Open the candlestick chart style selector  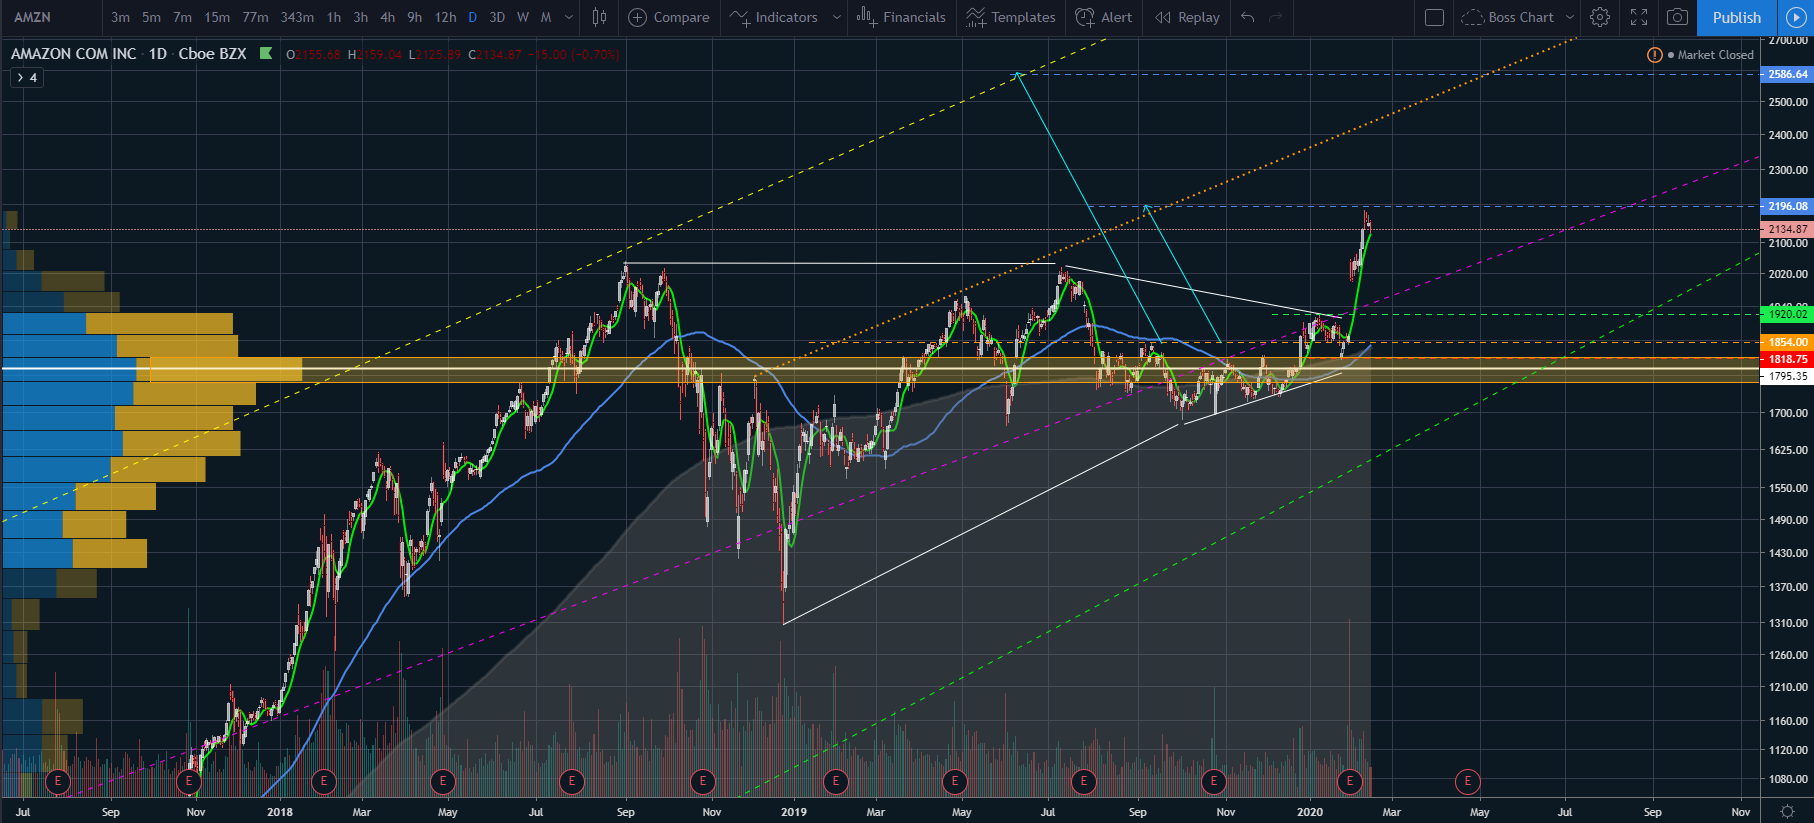pos(599,17)
